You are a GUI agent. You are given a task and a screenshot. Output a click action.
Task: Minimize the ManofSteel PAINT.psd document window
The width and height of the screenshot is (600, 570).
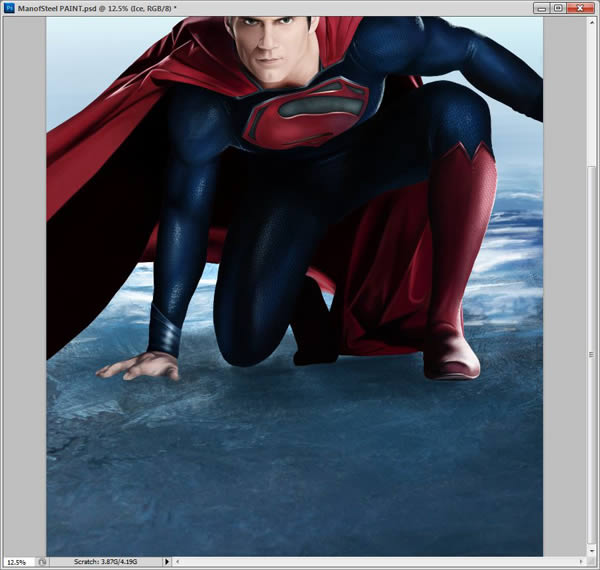tap(541, 8)
